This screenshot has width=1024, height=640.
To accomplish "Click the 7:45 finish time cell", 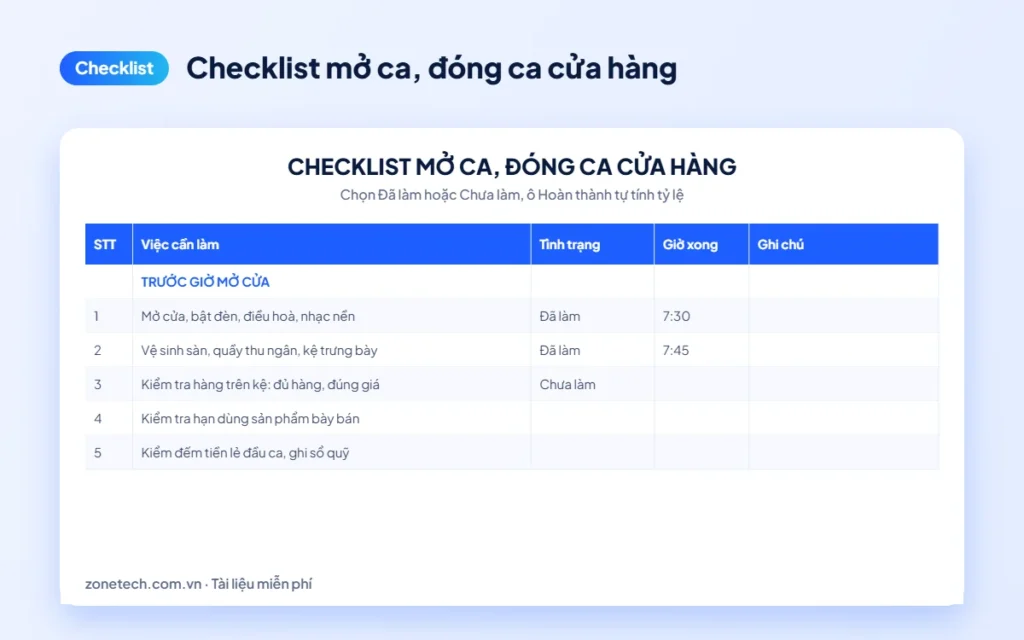I will click(701, 350).
